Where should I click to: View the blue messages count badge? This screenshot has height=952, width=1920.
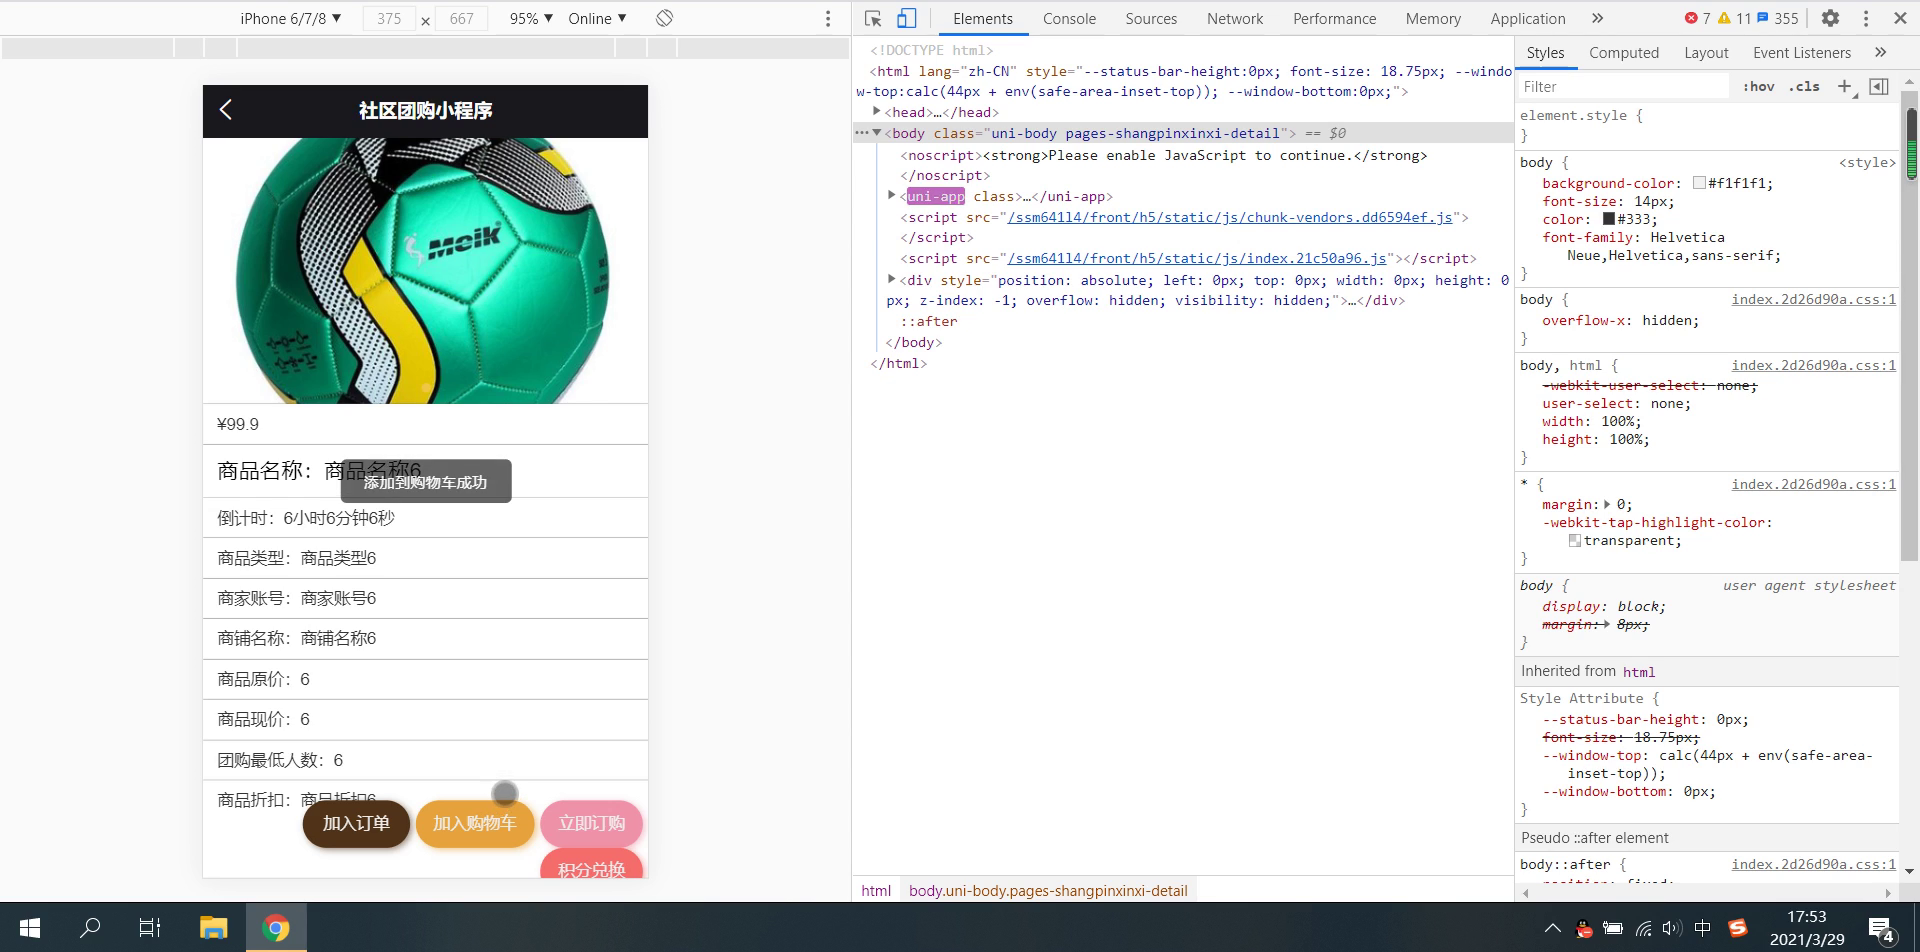coord(1778,18)
